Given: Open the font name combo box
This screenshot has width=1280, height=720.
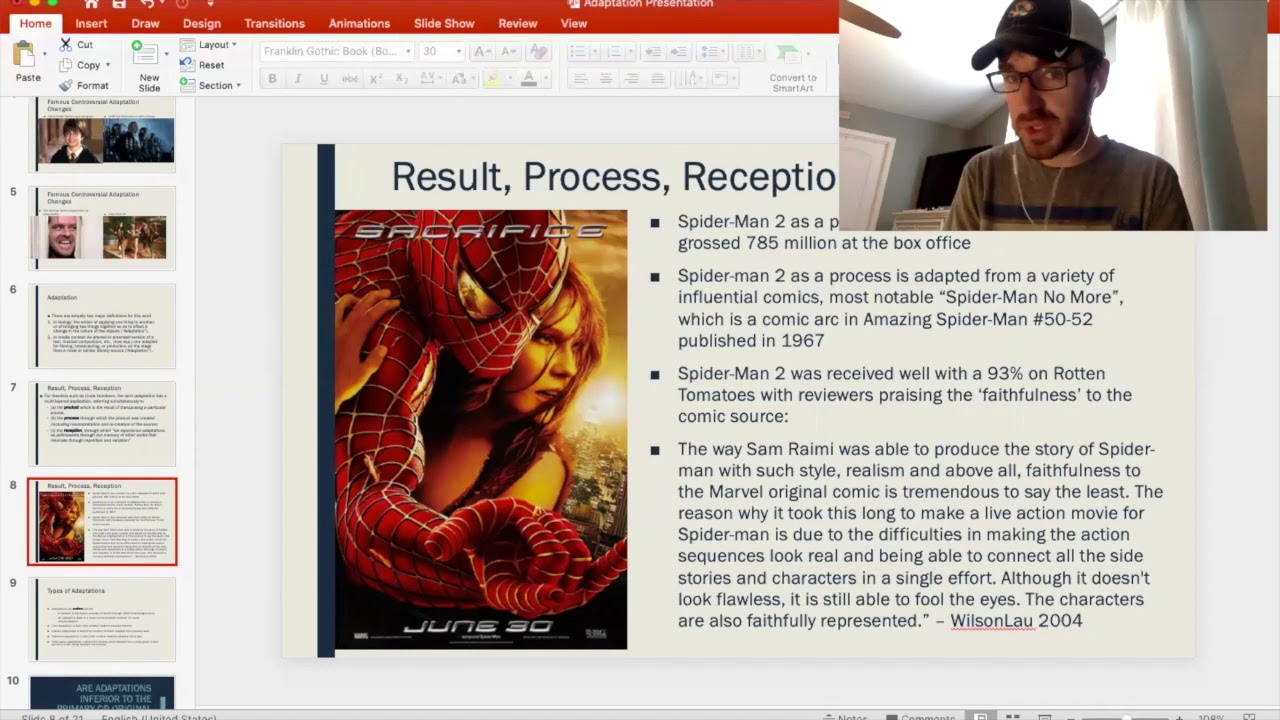Looking at the screenshot, I should tap(337, 51).
